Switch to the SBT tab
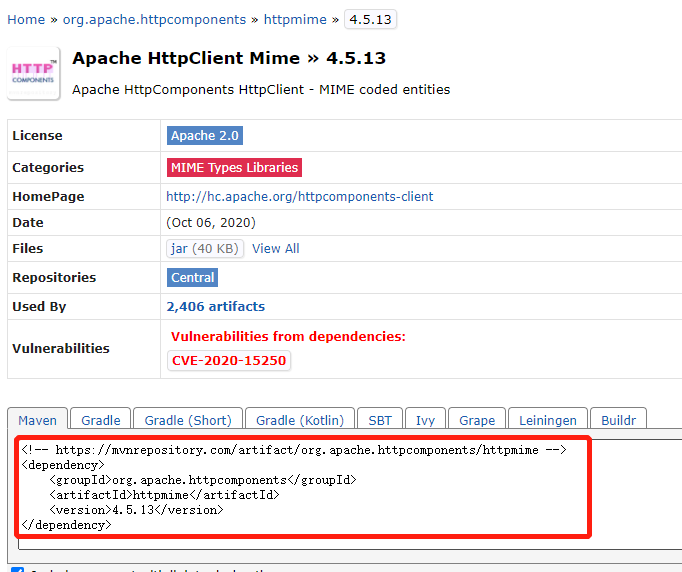This screenshot has height=572, width=682. (380, 420)
